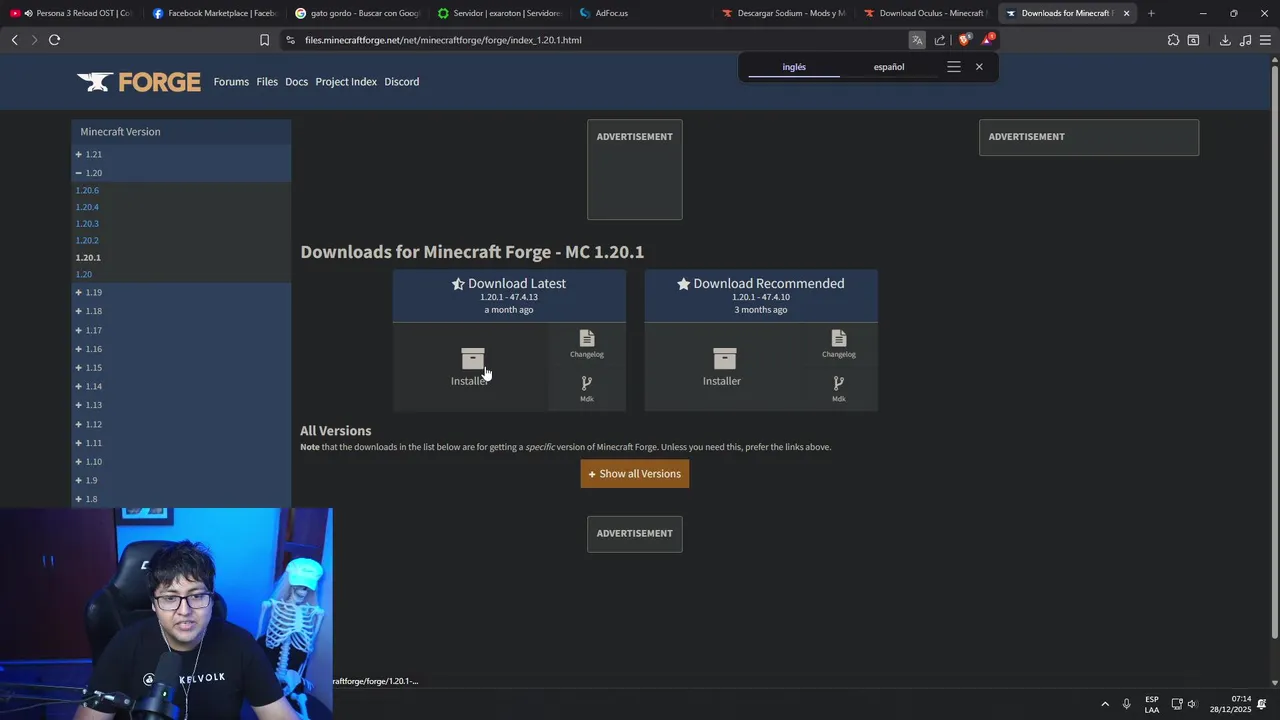The height and width of the screenshot is (720, 1280).
Task: Switch to the Persona 3 Reload OST tab
Action: [70, 13]
